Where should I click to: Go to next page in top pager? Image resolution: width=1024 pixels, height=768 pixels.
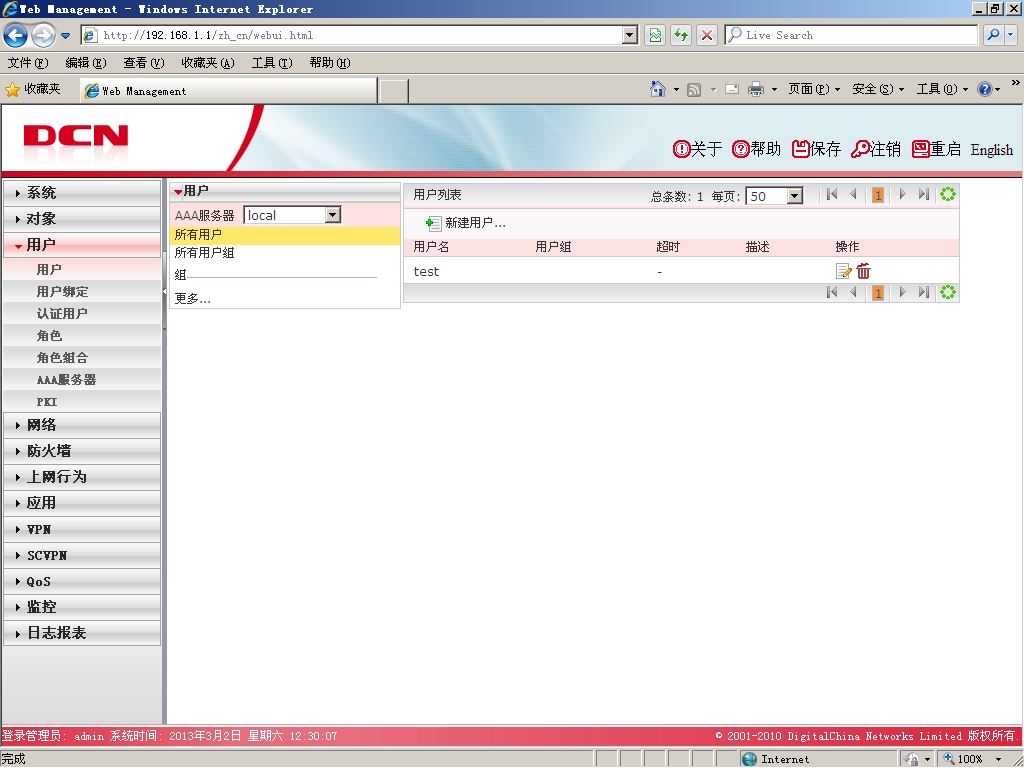coord(903,194)
